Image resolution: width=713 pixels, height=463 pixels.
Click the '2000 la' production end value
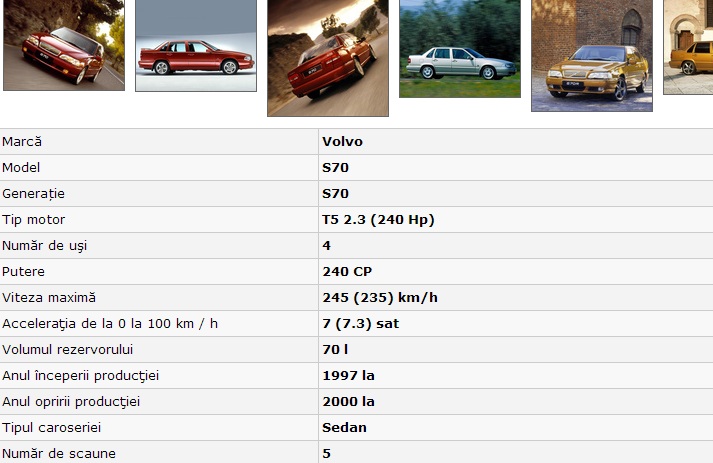click(348, 402)
